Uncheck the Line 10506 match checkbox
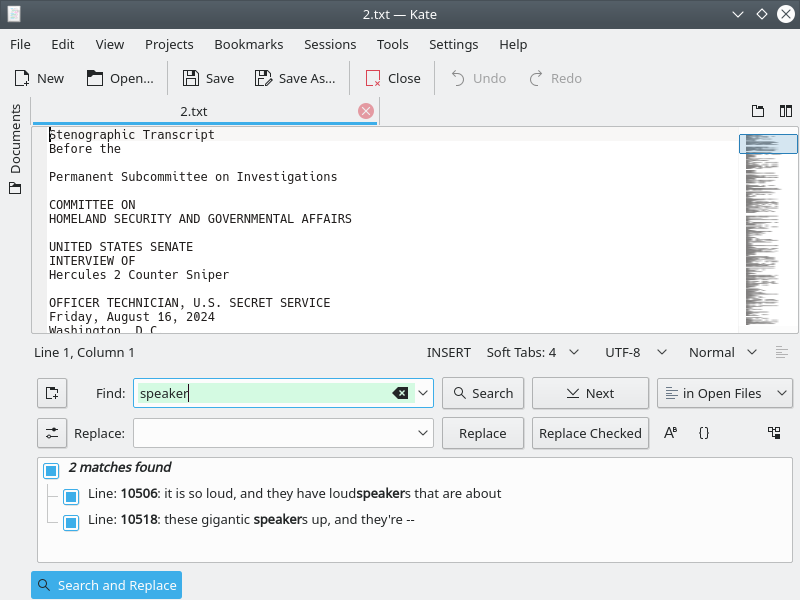Image resolution: width=800 pixels, height=600 pixels. [71, 496]
